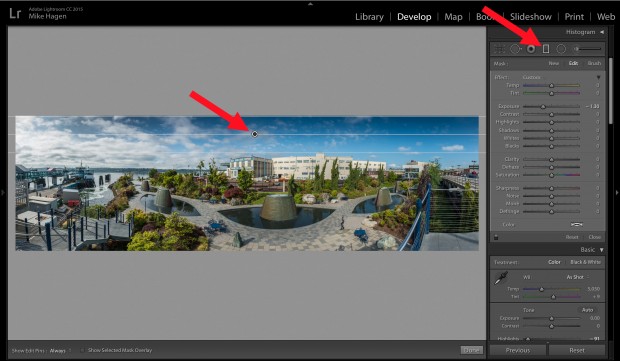
Task: Click the filter Contrast slider handle
Action: click(x=552, y=115)
